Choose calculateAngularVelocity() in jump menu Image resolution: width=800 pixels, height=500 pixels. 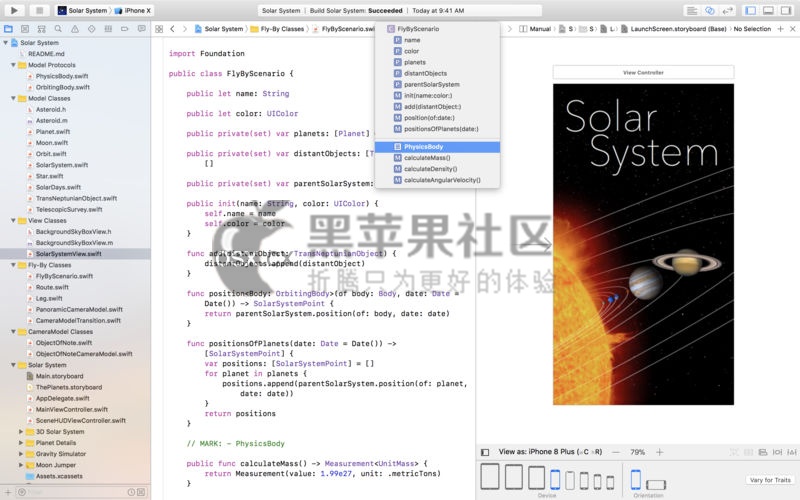pyautogui.click(x=437, y=180)
